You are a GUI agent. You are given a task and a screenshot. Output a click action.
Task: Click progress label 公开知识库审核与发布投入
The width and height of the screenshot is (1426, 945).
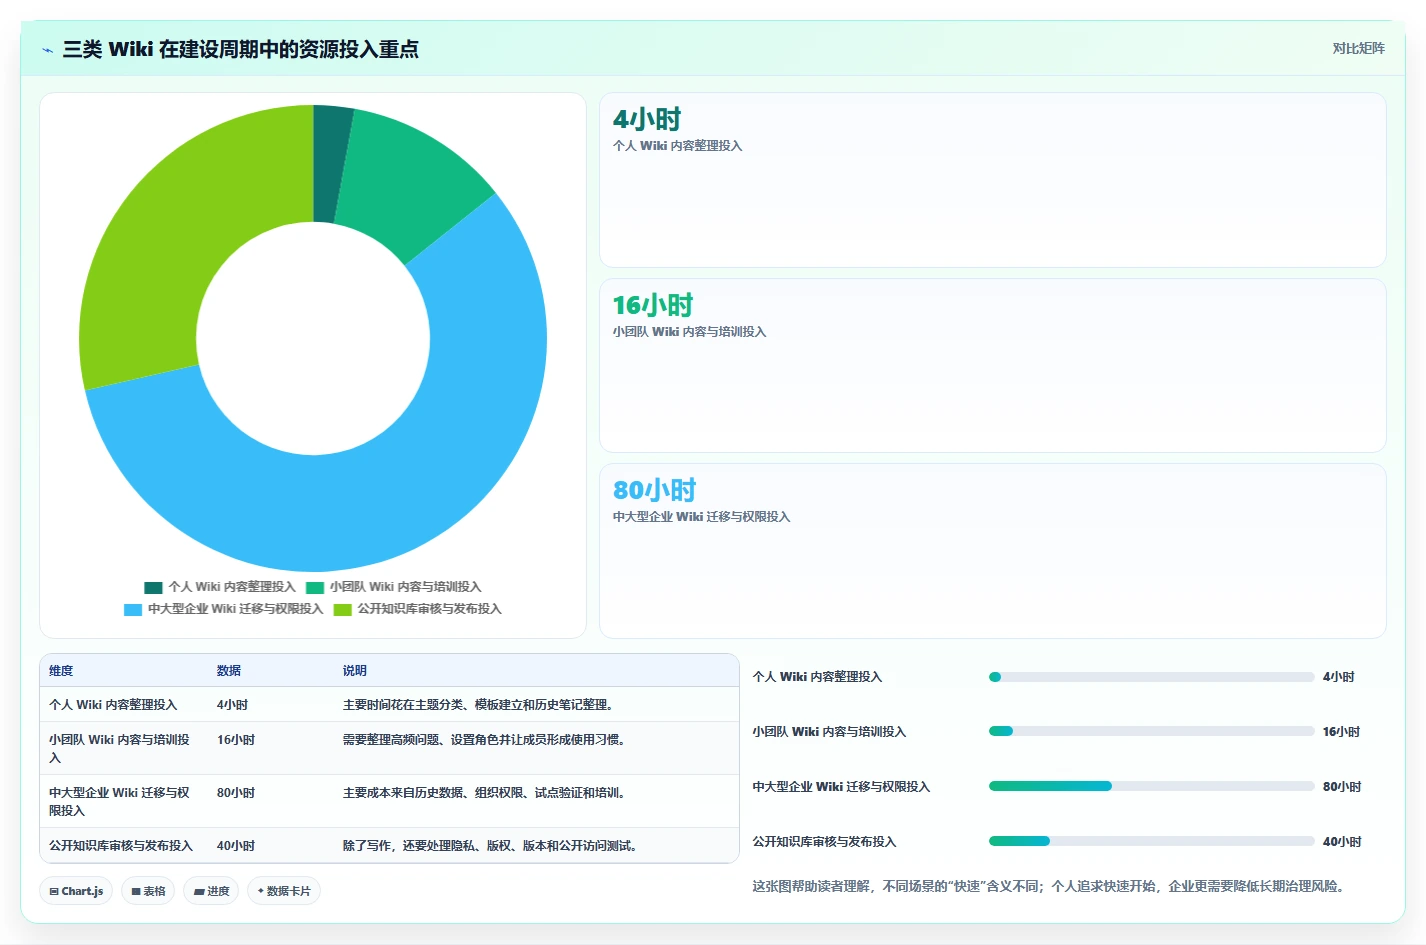(x=824, y=842)
